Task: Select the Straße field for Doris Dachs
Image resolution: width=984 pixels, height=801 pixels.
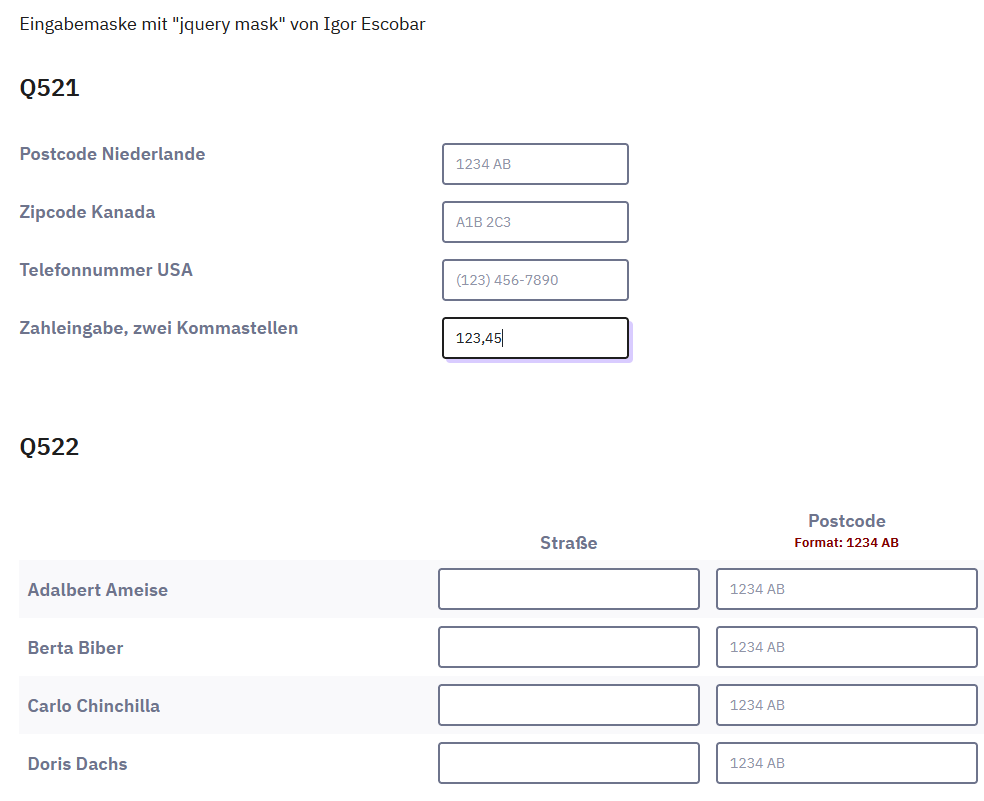Action: [x=568, y=763]
